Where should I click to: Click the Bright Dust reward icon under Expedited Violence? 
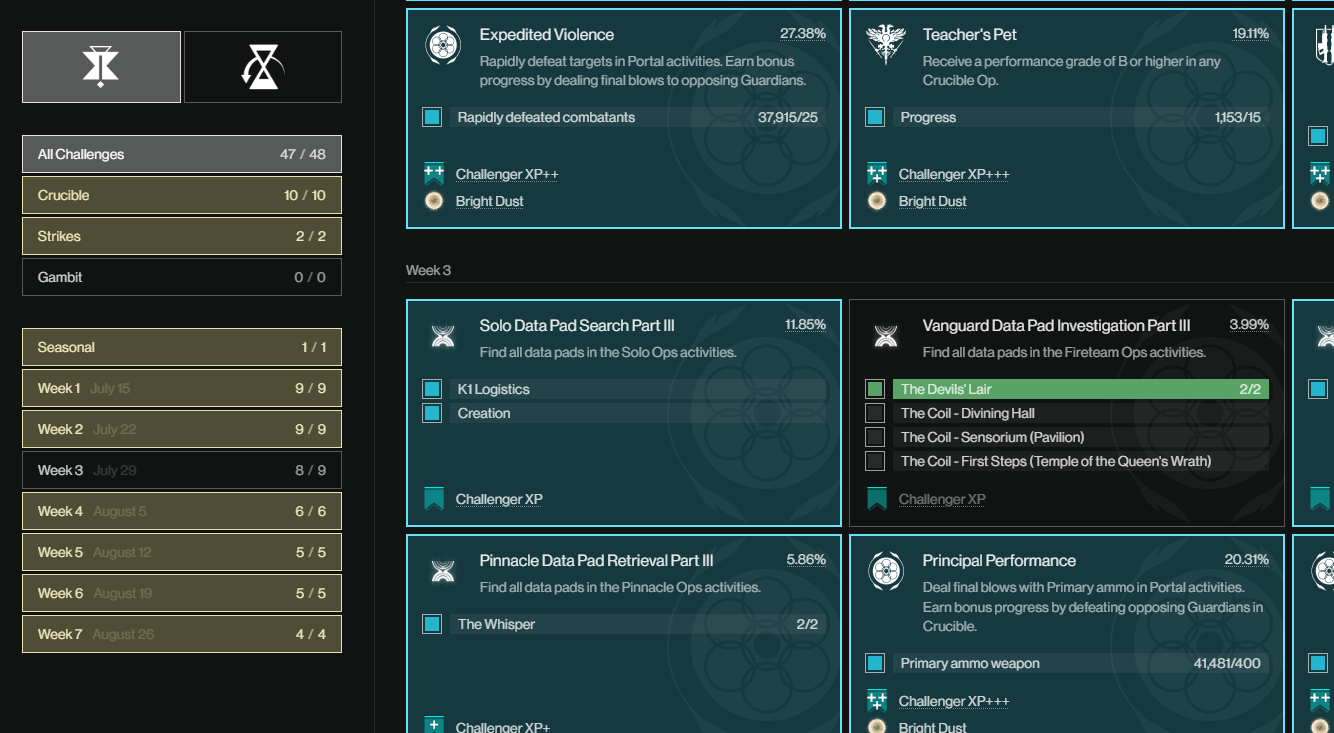coord(434,201)
